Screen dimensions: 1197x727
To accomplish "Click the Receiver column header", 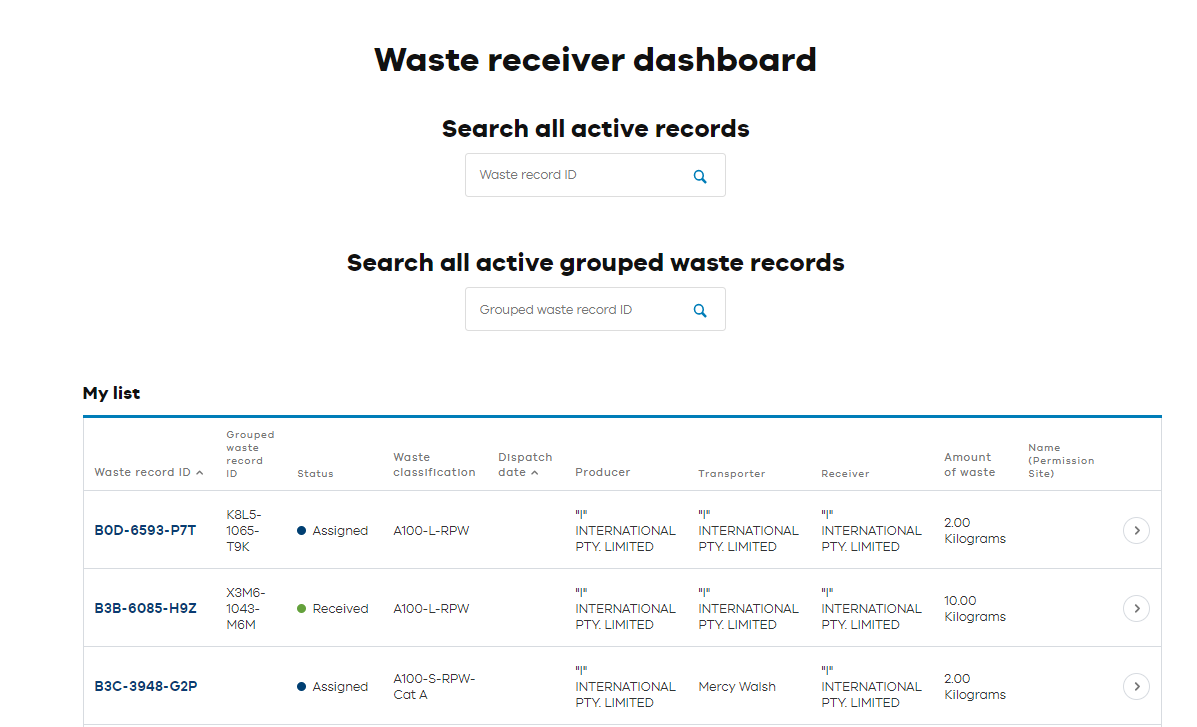I will [x=845, y=473].
